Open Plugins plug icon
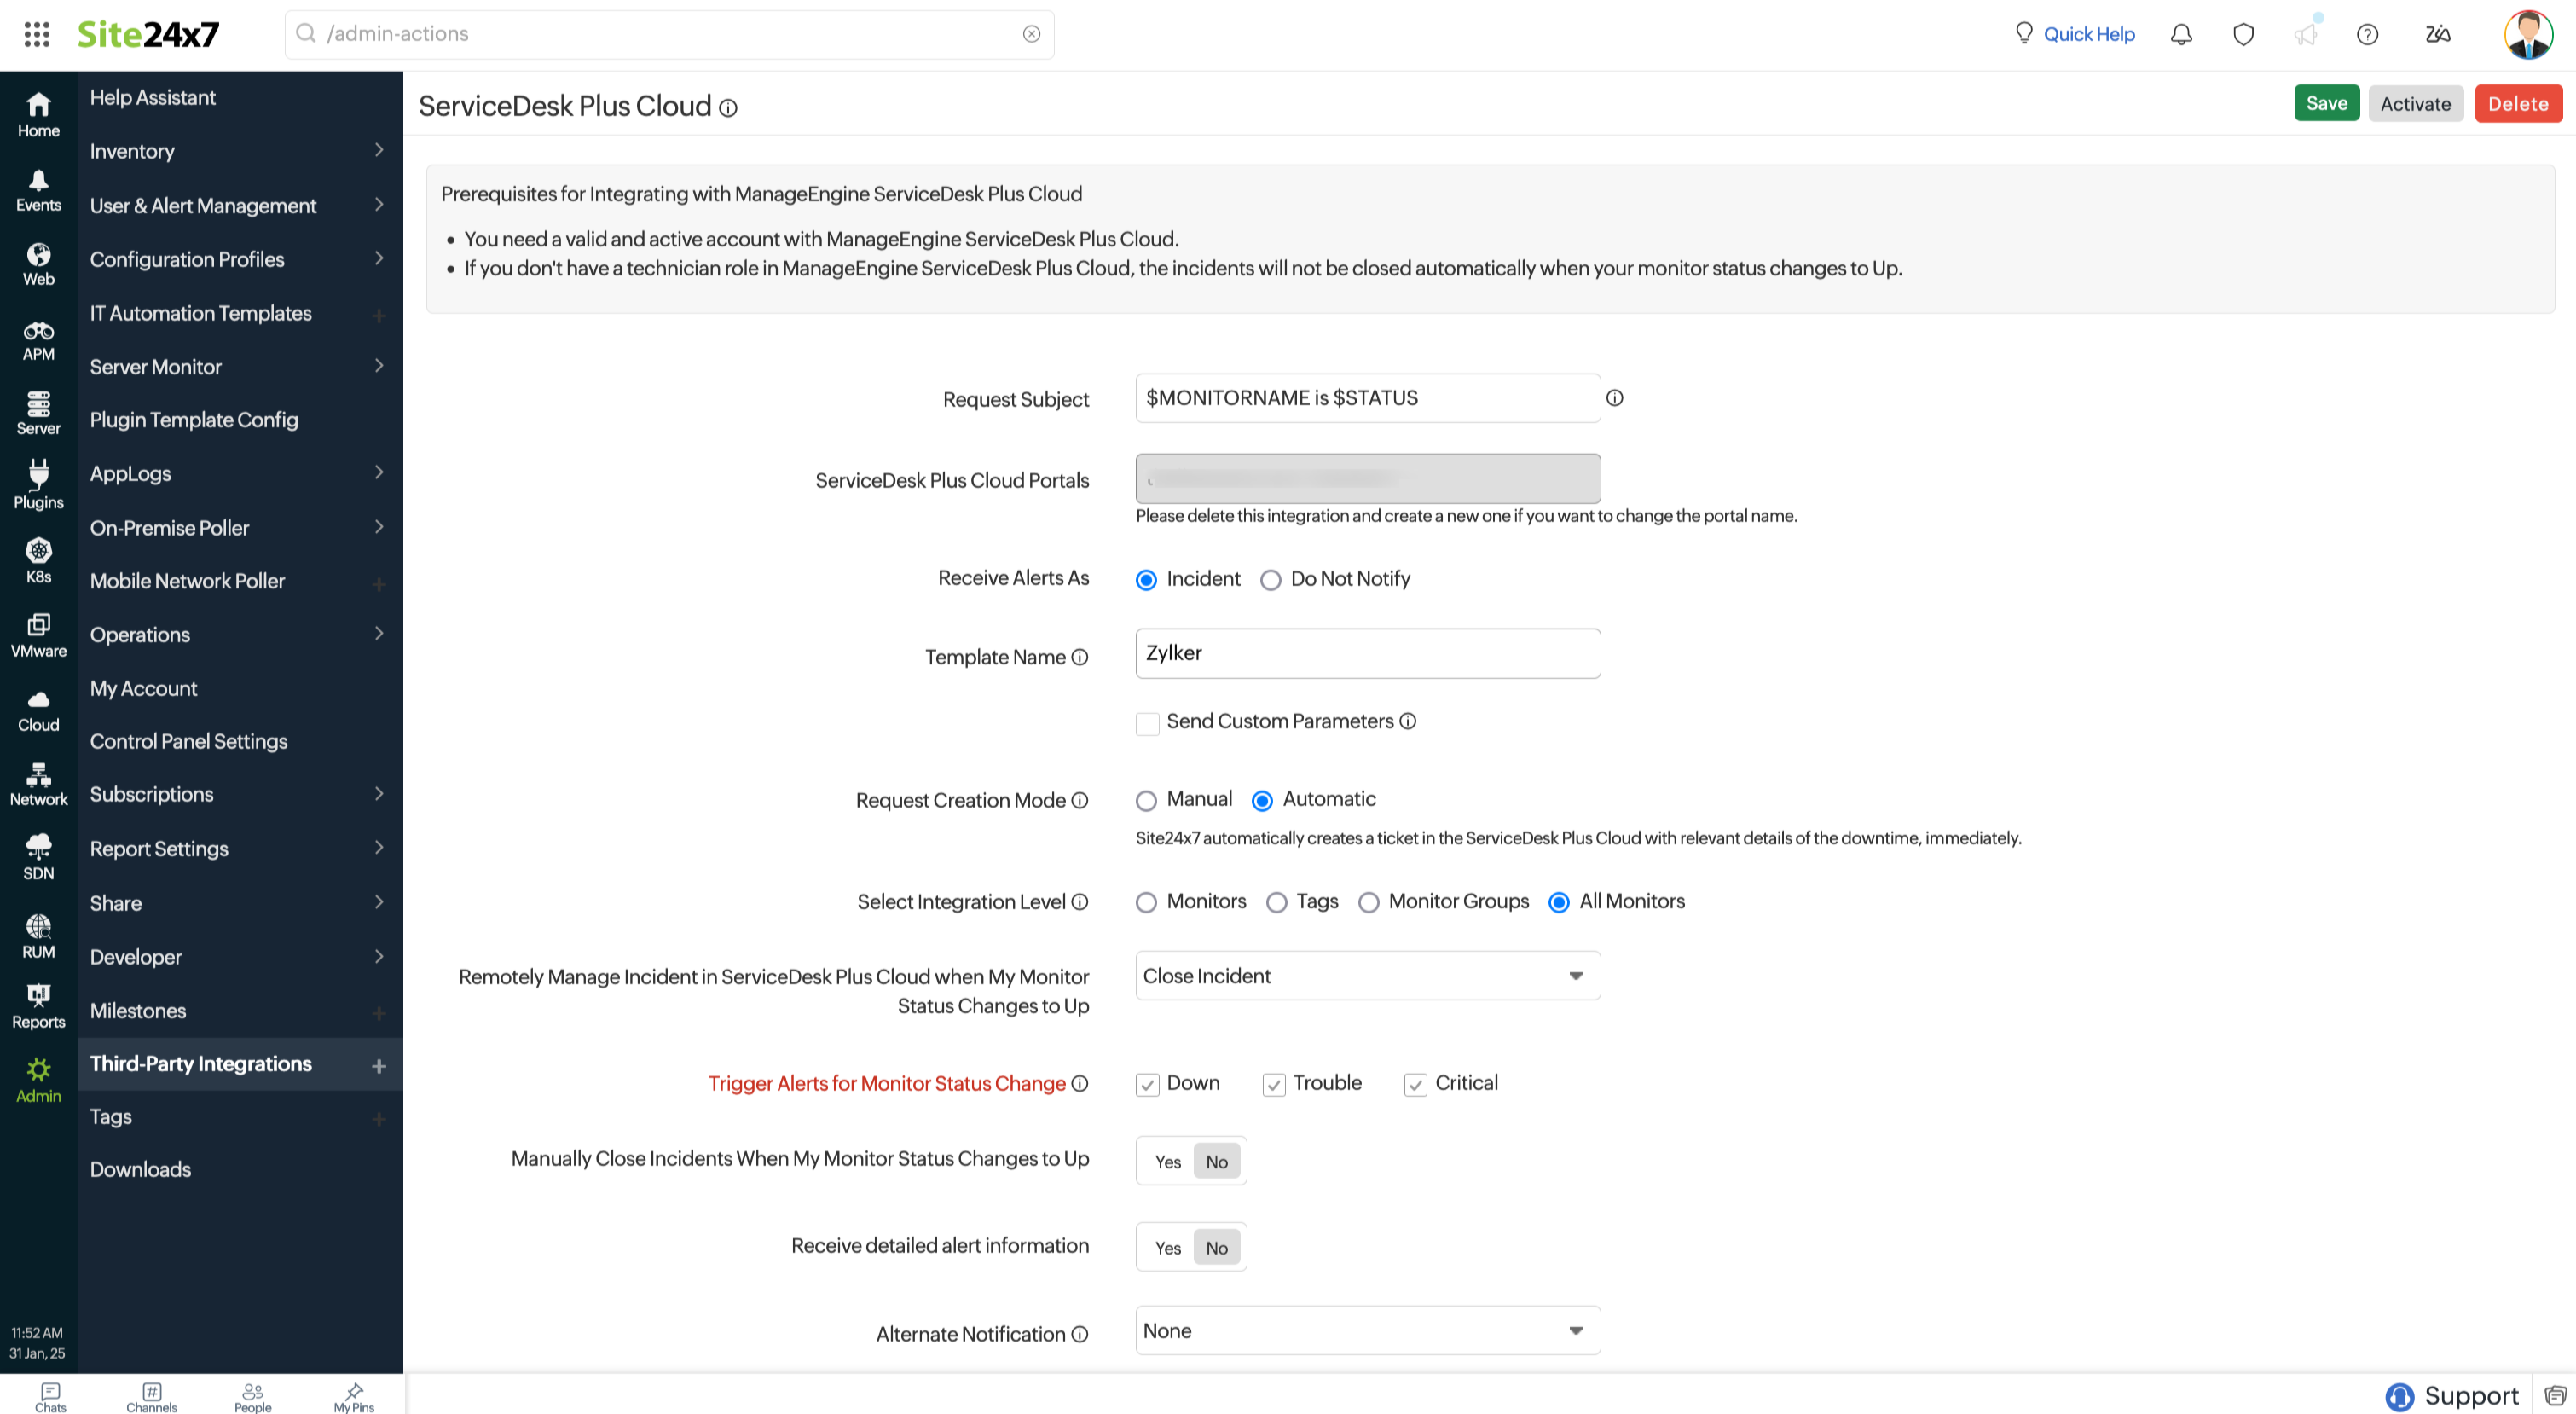Viewport: 2576px width, 1414px height. [38, 487]
